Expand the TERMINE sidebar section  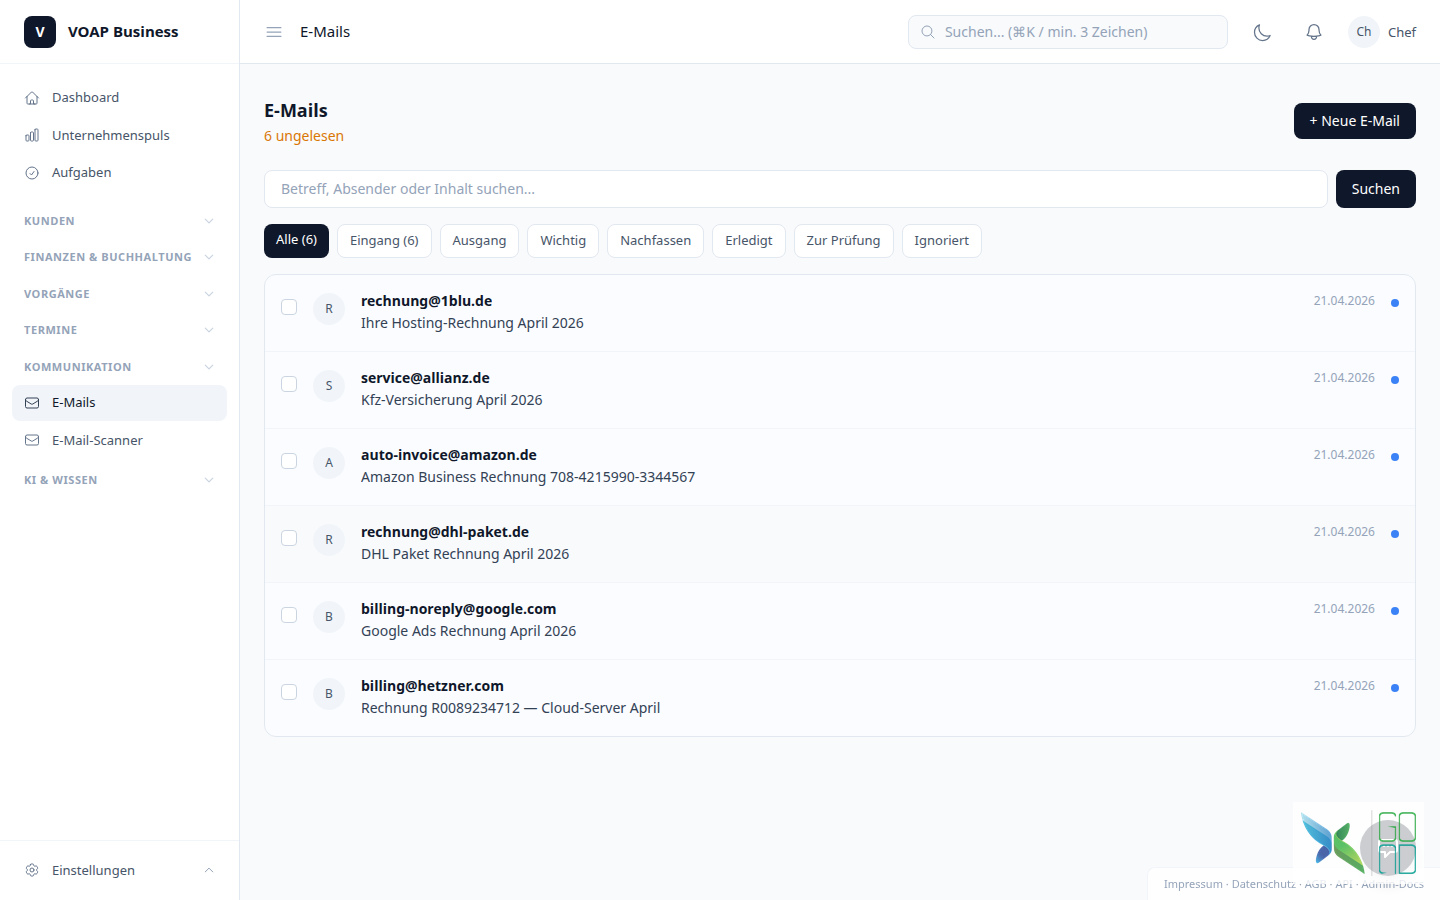(x=119, y=330)
